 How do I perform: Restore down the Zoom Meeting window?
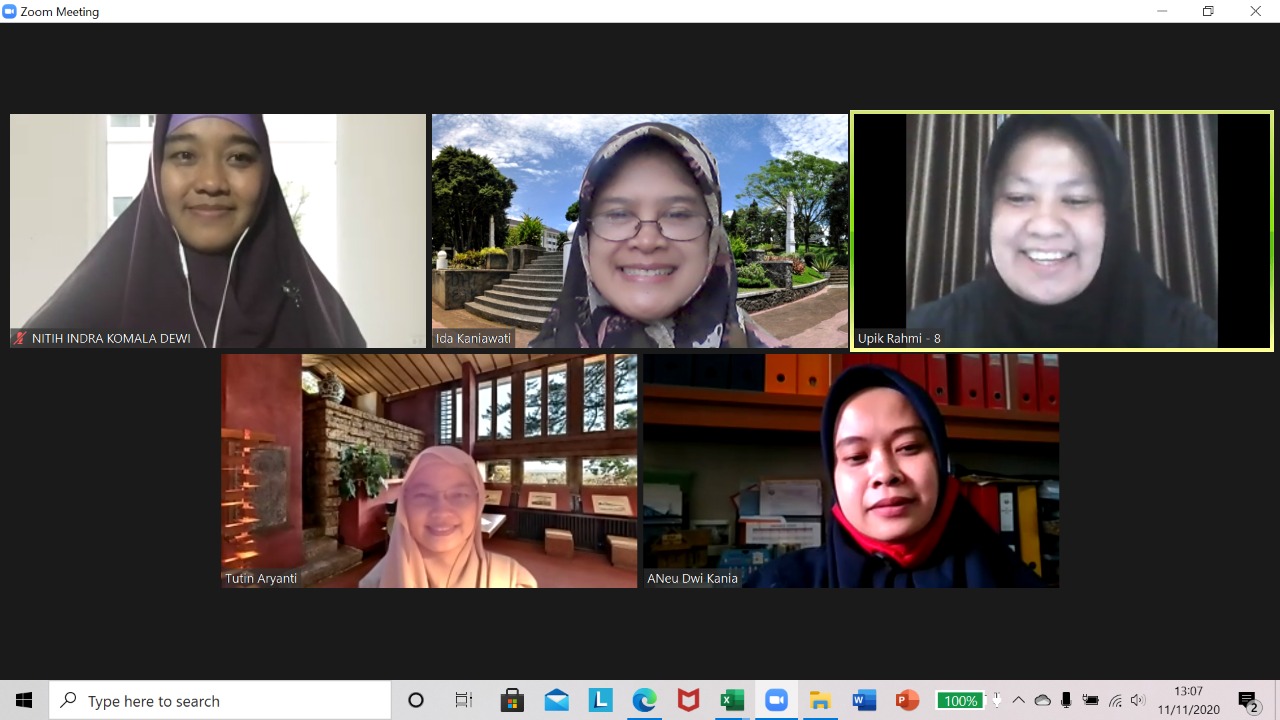click(1208, 12)
